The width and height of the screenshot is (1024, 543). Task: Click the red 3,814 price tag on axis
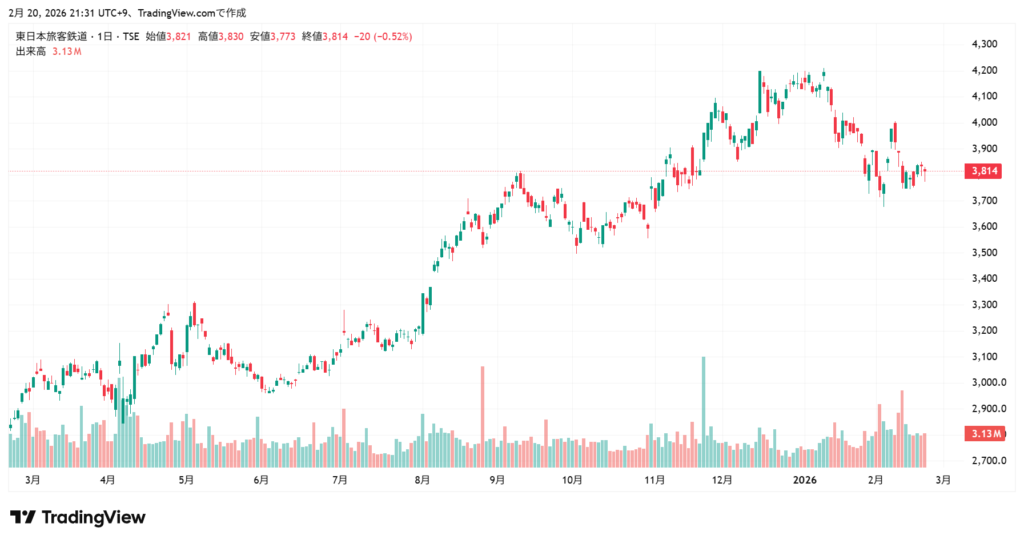[986, 171]
